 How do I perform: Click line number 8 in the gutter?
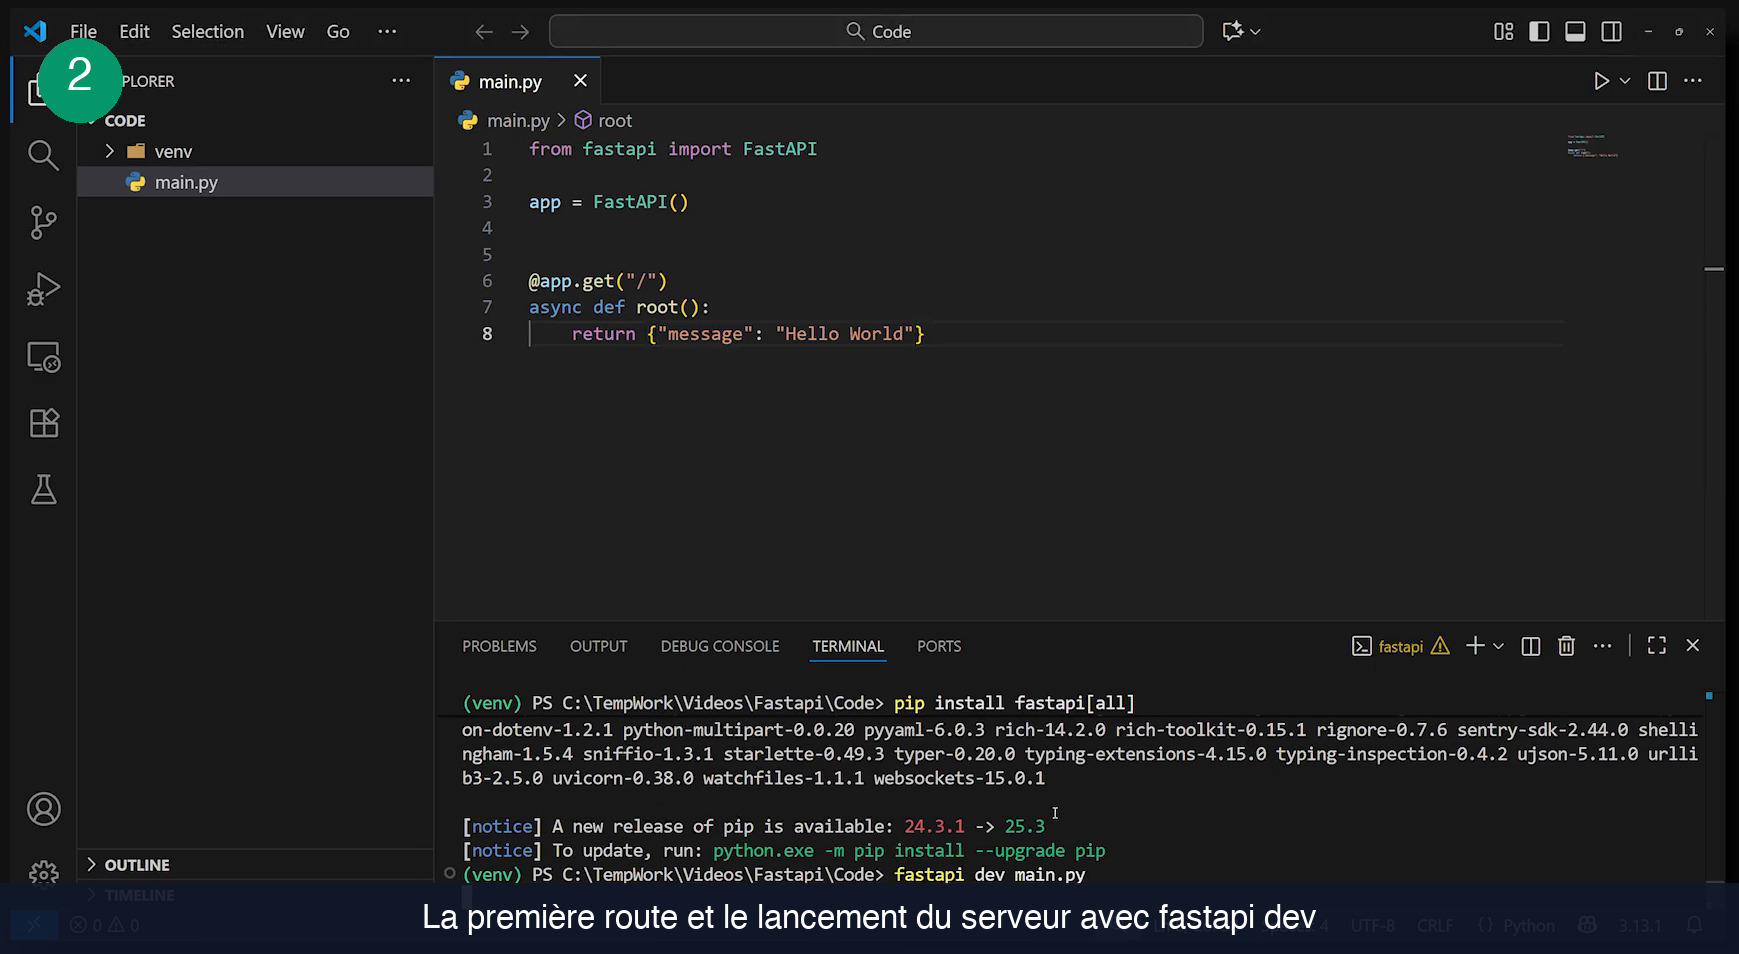pos(487,334)
